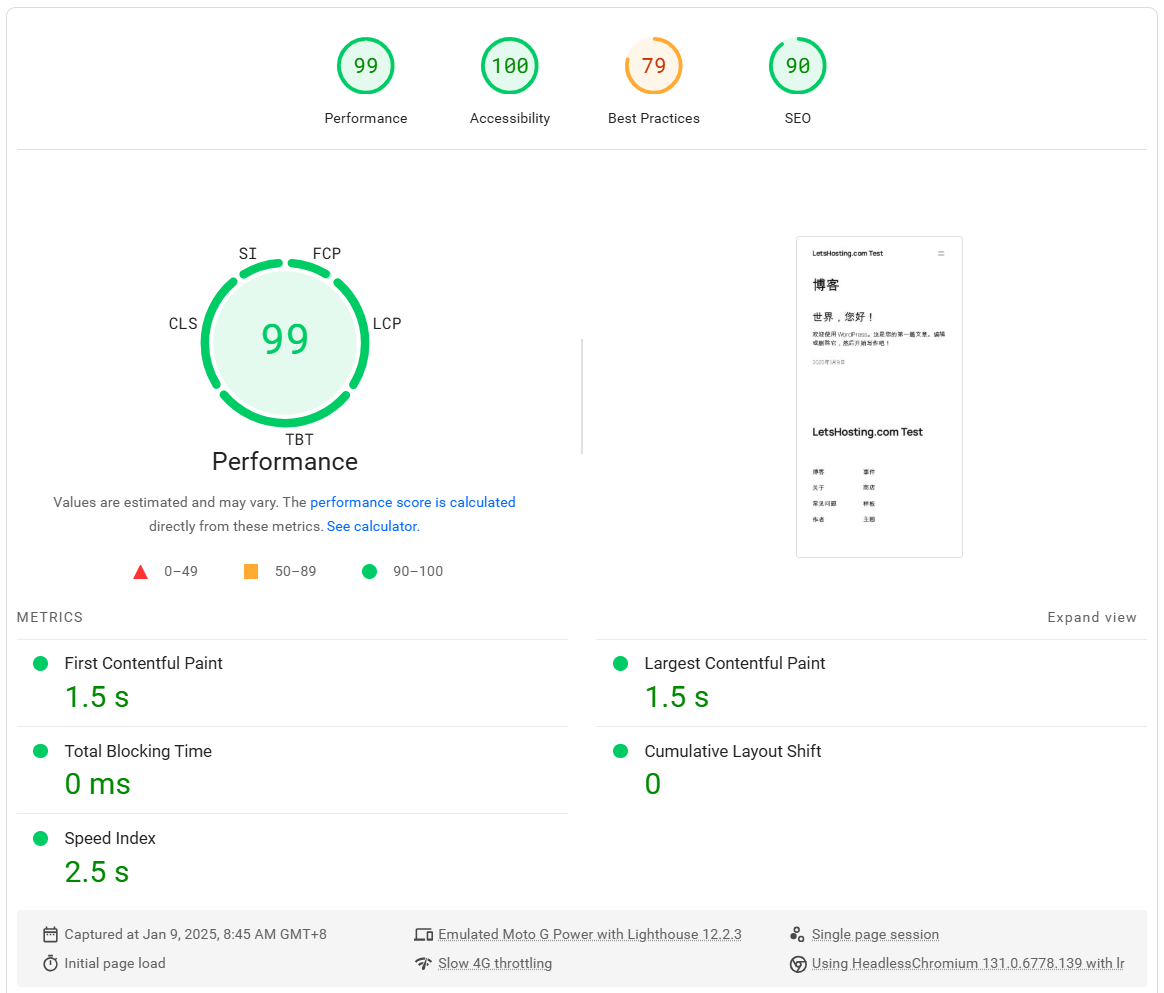Click the '50–89' legend text
Viewport: 1164px width, 993px height.
tap(295, 571)
